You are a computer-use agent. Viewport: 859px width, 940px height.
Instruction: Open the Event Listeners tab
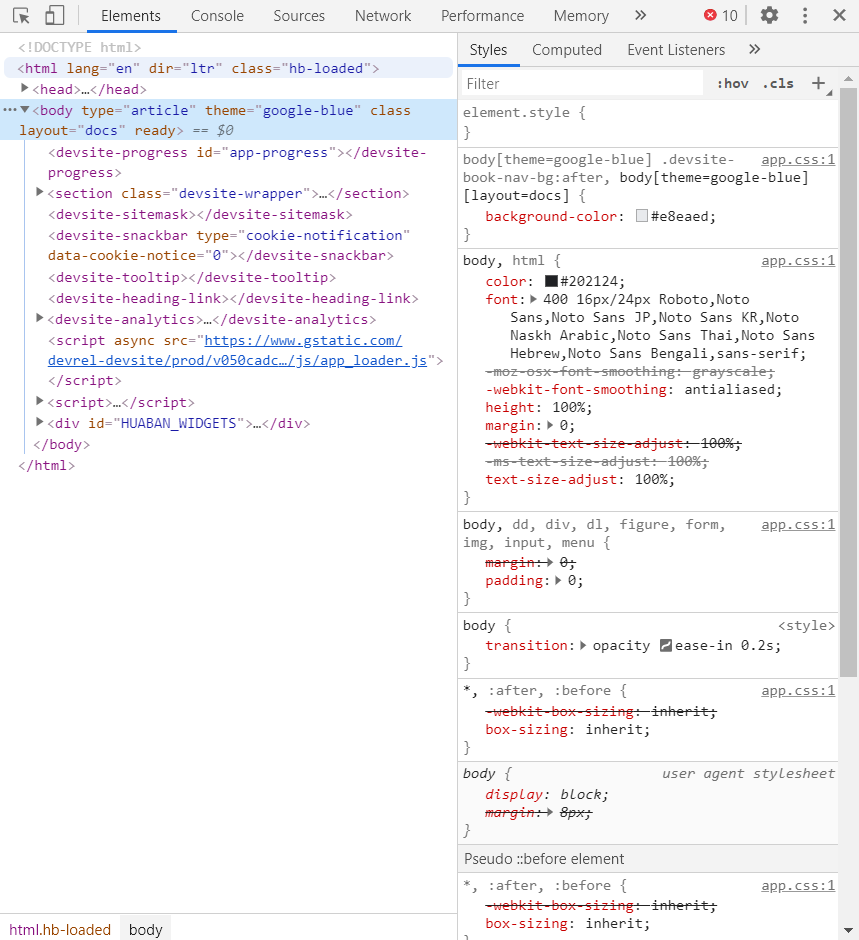(676, 50)
